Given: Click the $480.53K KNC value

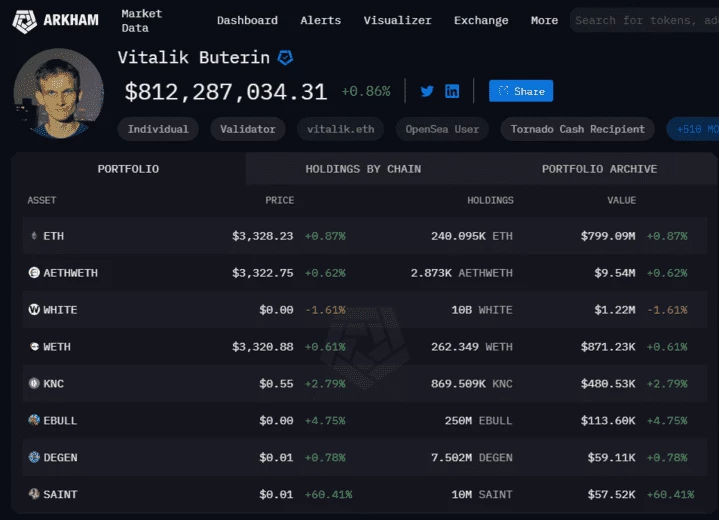Looking at the screenshot, I should [x=608, y=383].
